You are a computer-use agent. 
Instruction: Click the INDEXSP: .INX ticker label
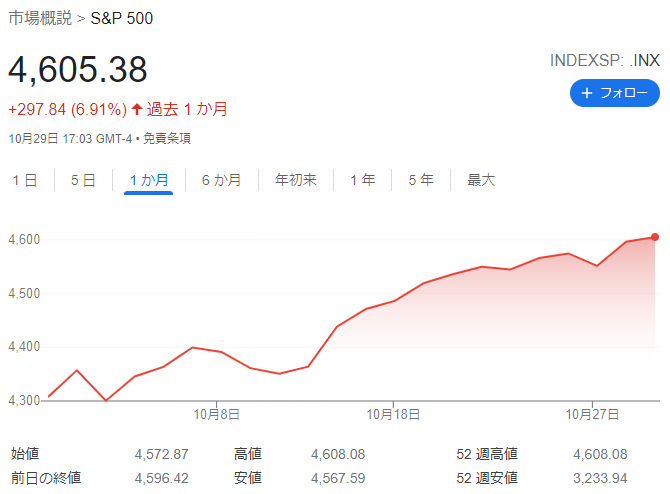click(x=605, y=60)
